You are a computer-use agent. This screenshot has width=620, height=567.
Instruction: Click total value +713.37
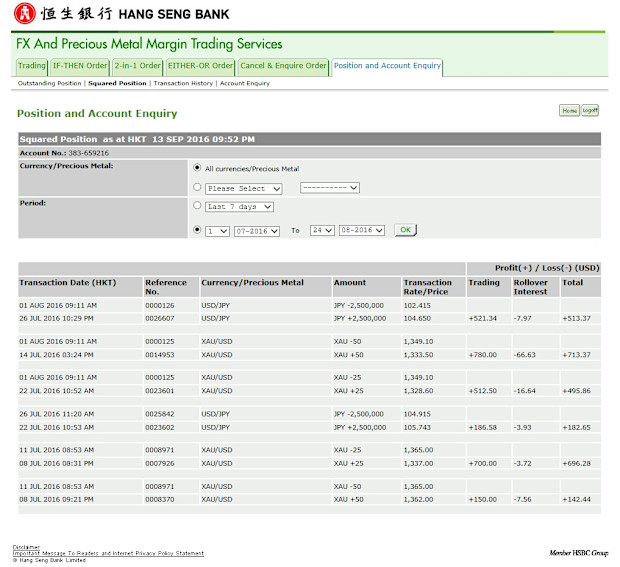577,355
